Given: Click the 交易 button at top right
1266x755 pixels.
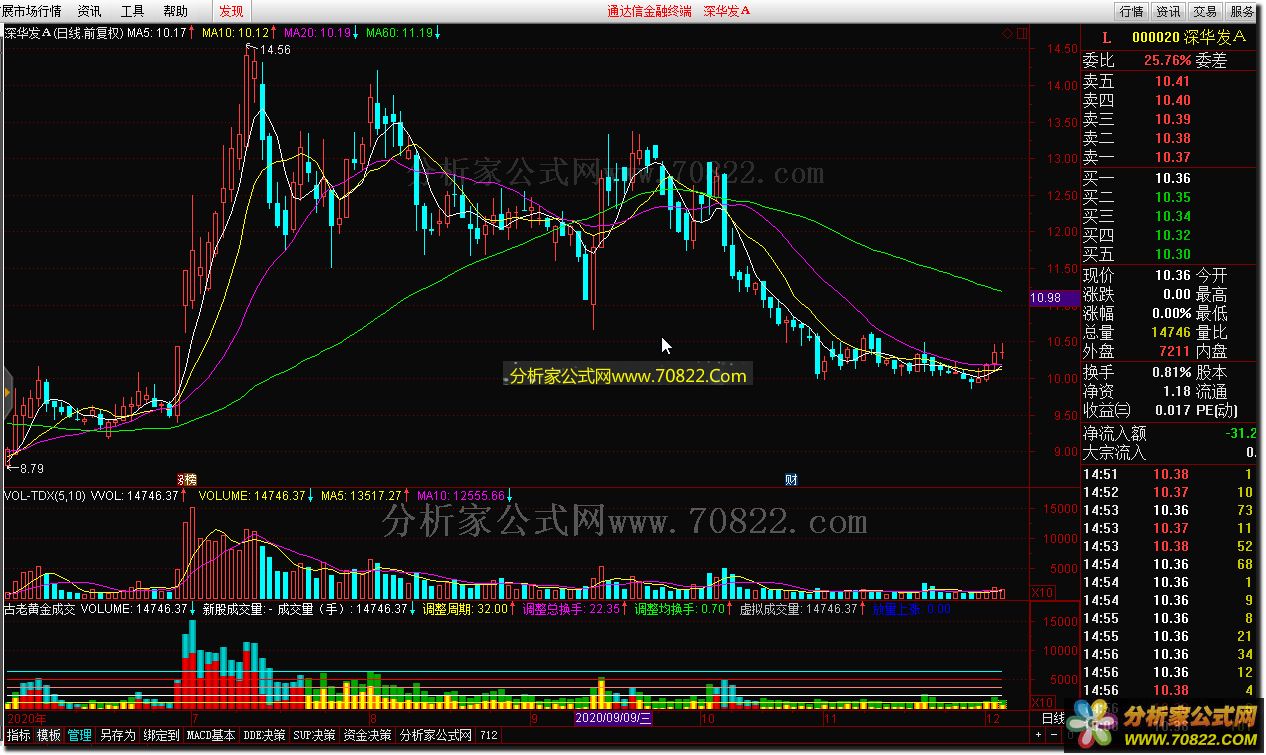Looking at the screenshot, I should 1205,11.
